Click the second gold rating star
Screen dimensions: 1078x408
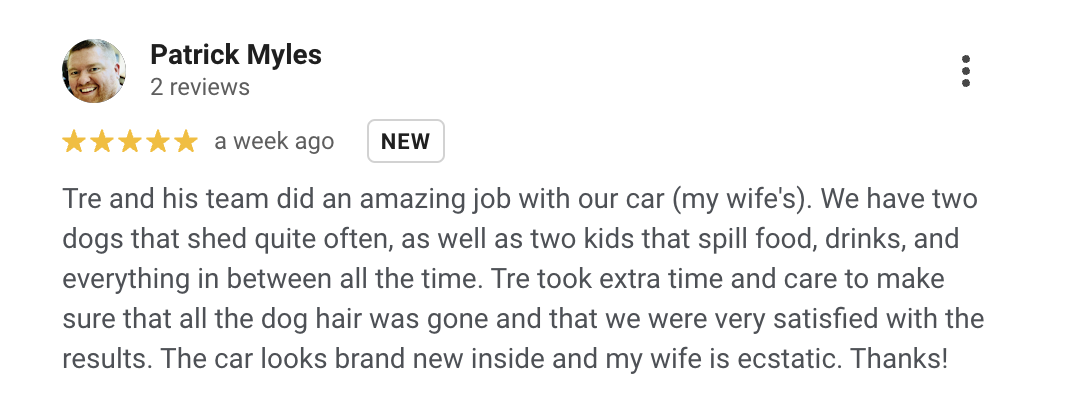coord(102,142)
